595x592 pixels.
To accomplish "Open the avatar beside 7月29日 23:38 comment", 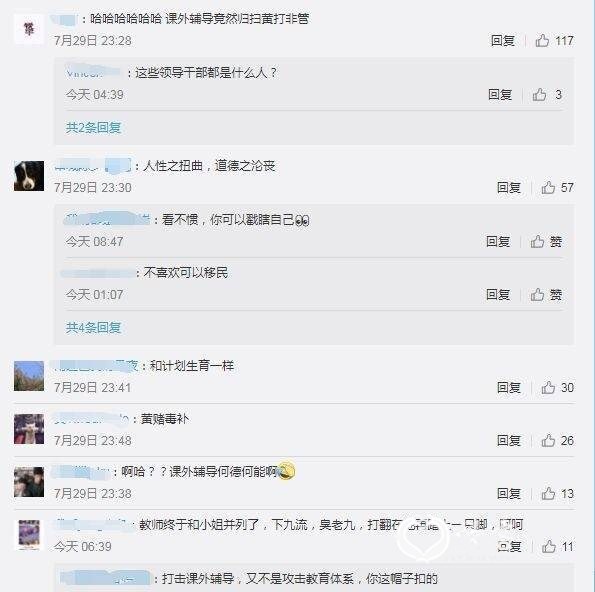I will click(29, 482).
